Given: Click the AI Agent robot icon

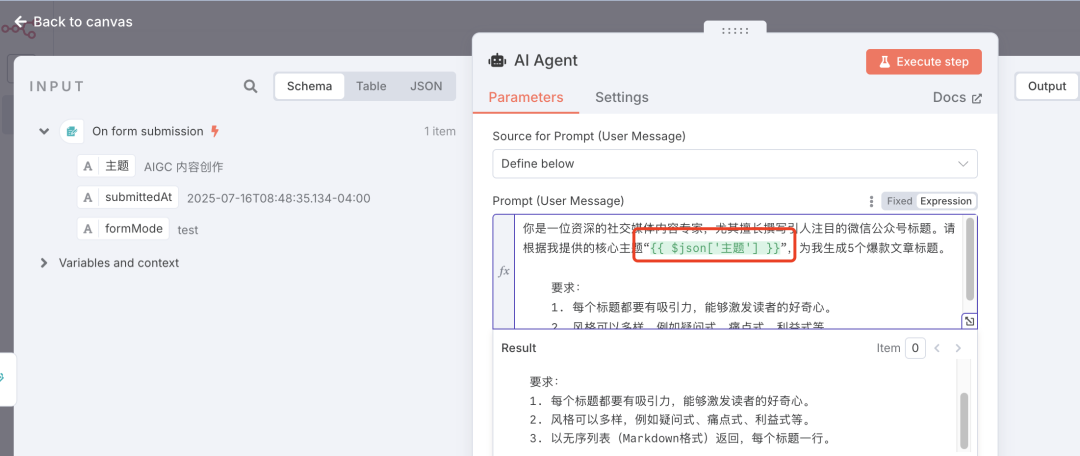Looking at the screenshot, I should click(x=497, y=61).
